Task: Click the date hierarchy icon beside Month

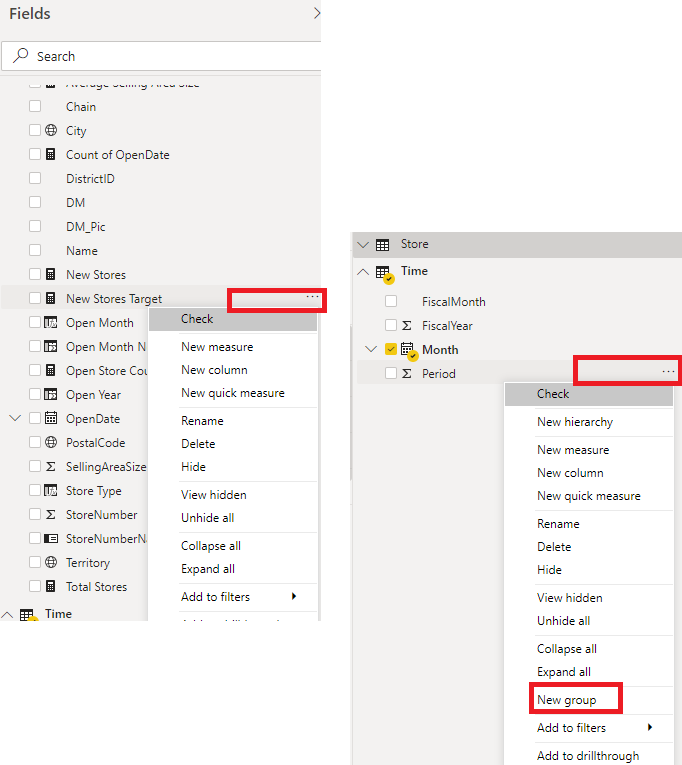Action: tap(409, 350)
